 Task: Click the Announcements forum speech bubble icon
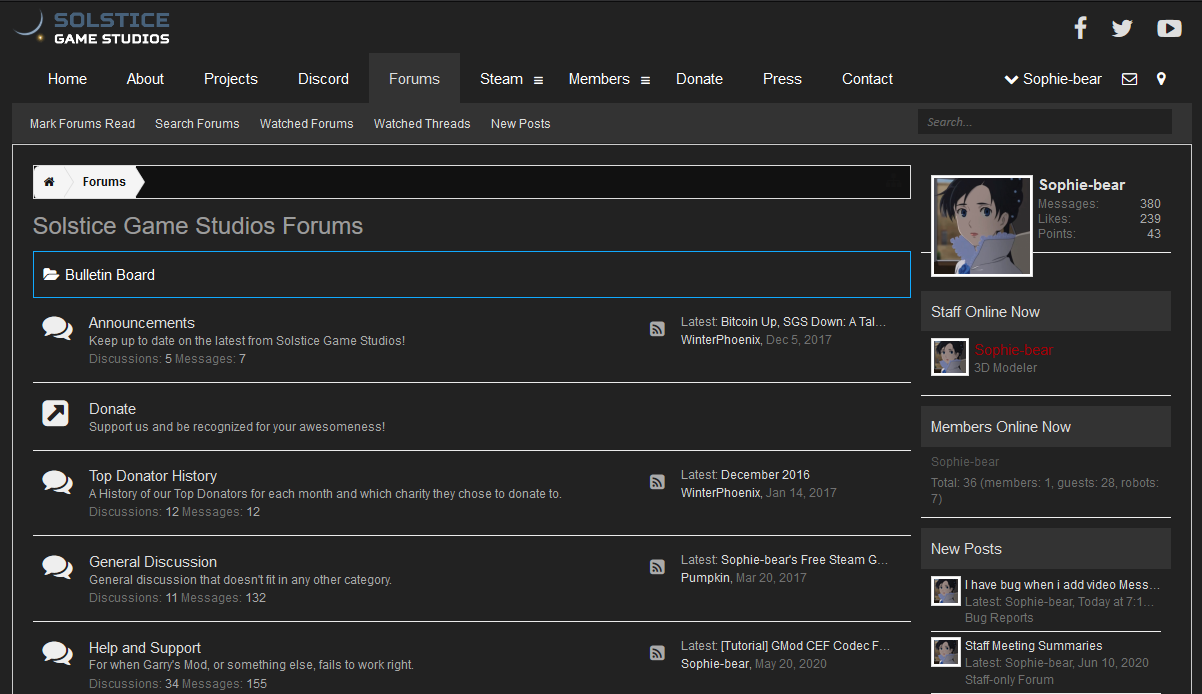57,328
